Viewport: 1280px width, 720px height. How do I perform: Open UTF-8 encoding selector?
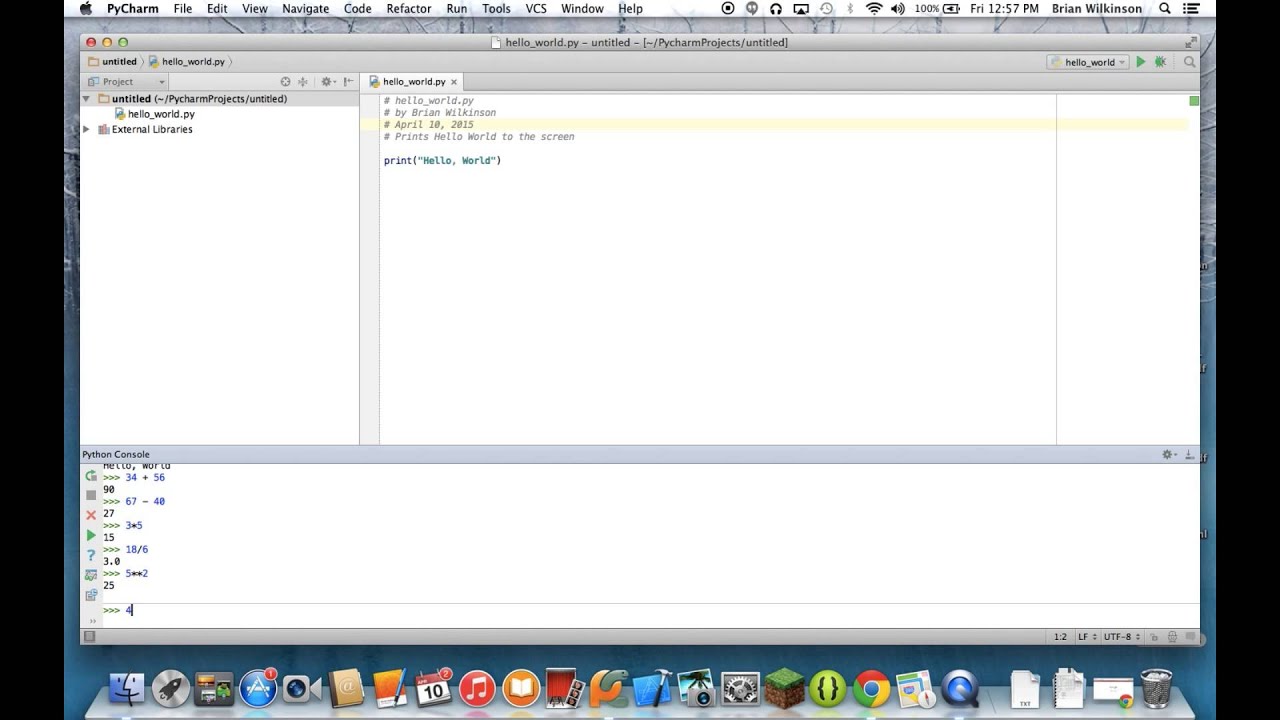[x=1123, y=637]
